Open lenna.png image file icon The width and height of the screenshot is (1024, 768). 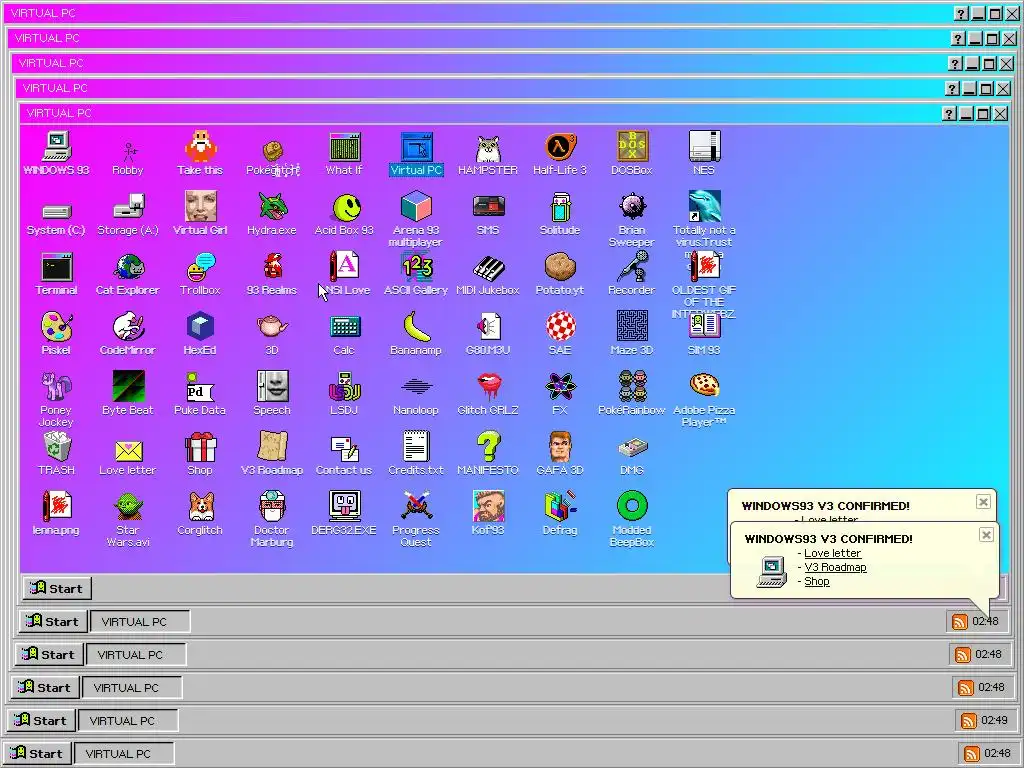pyautogui.click(x=56, y=515)
